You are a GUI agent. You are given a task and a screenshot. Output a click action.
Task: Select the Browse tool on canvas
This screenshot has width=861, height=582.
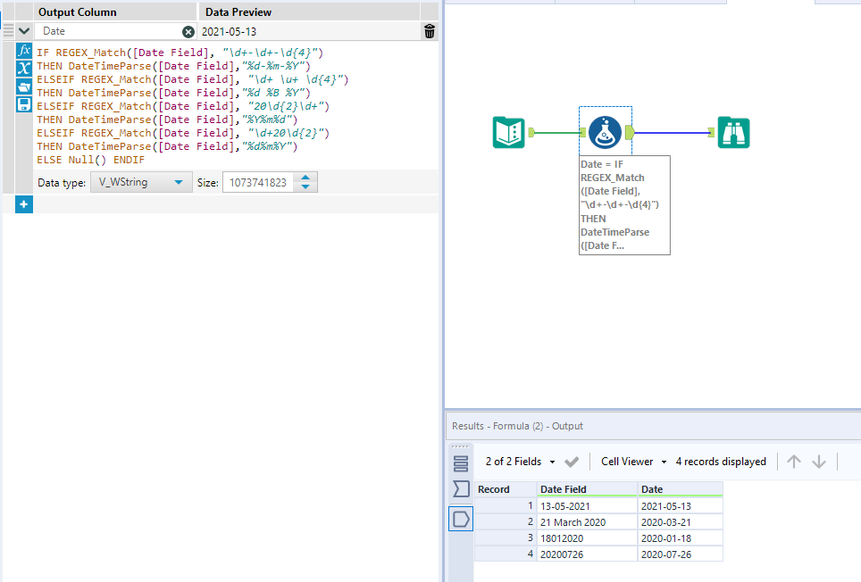coord(734,132)
